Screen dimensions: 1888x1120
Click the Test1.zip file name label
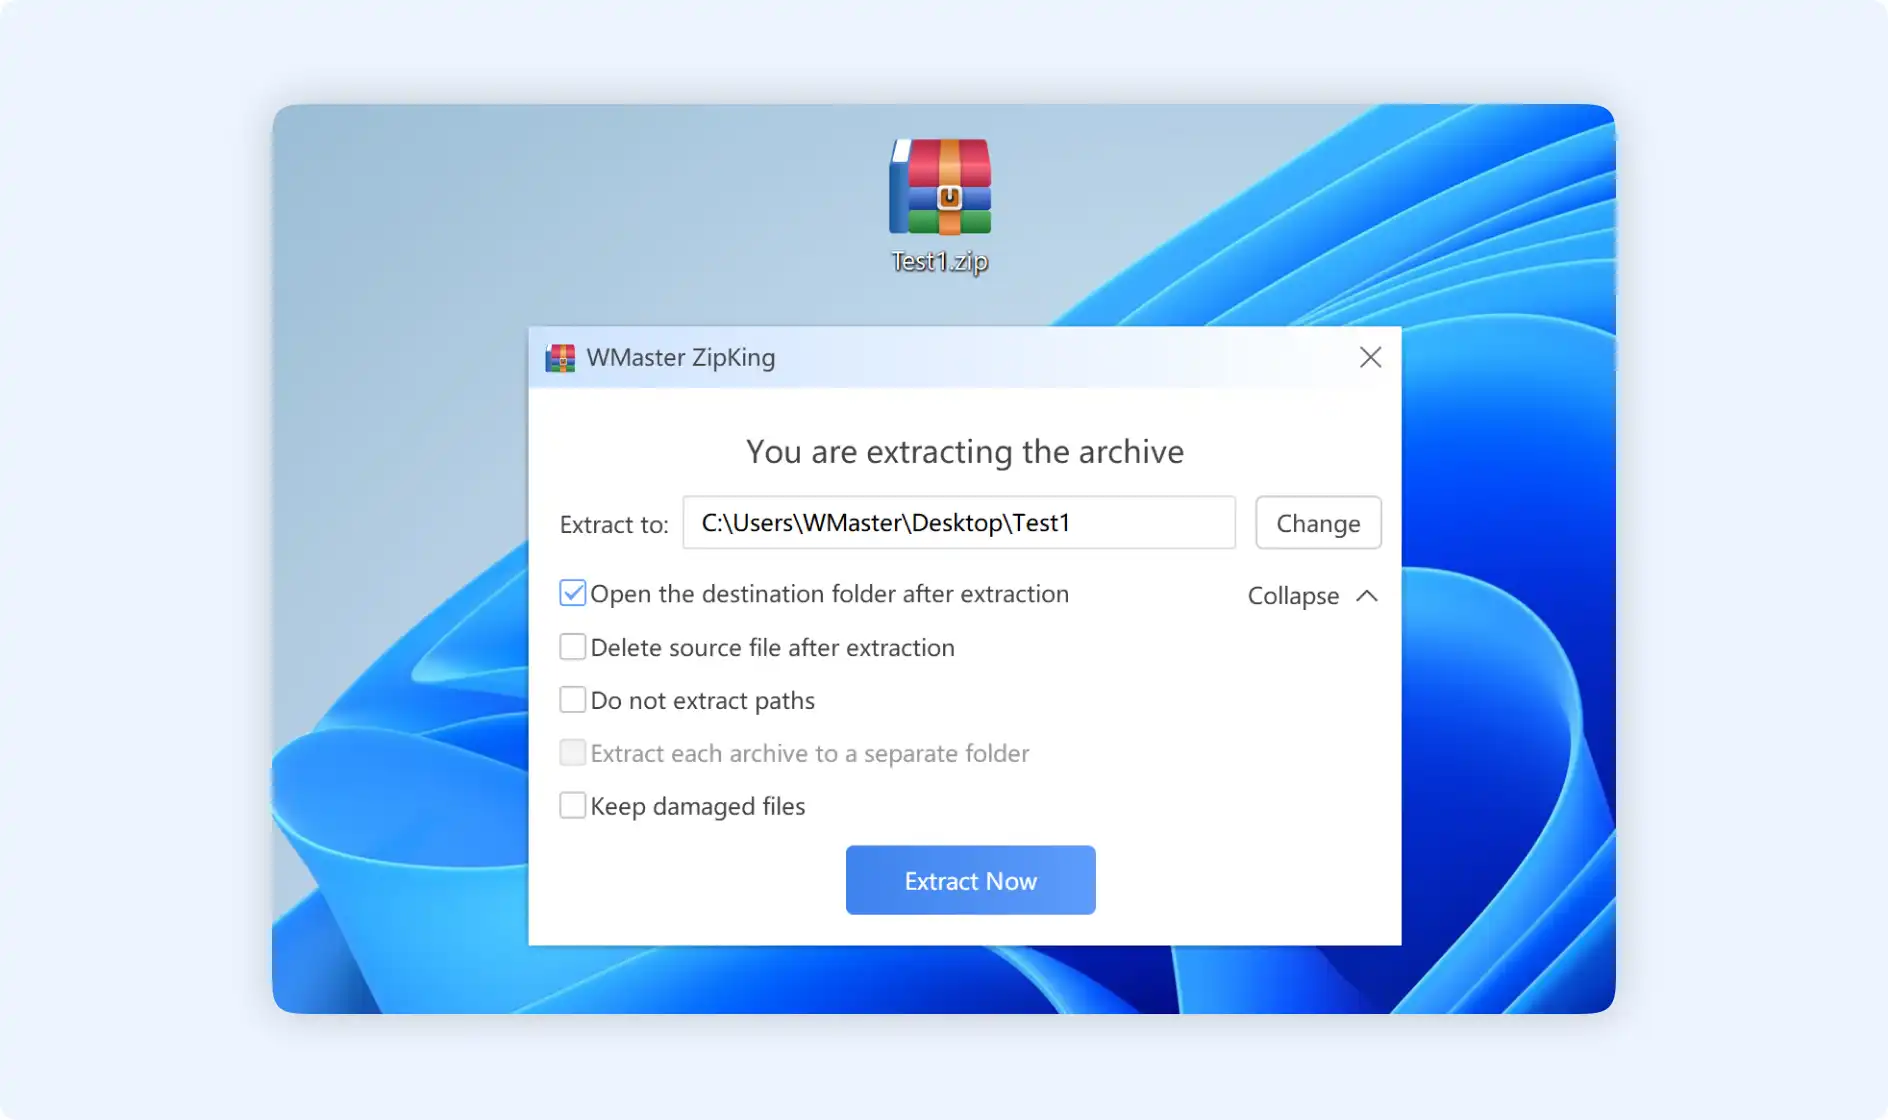click(x=939, y=262)
